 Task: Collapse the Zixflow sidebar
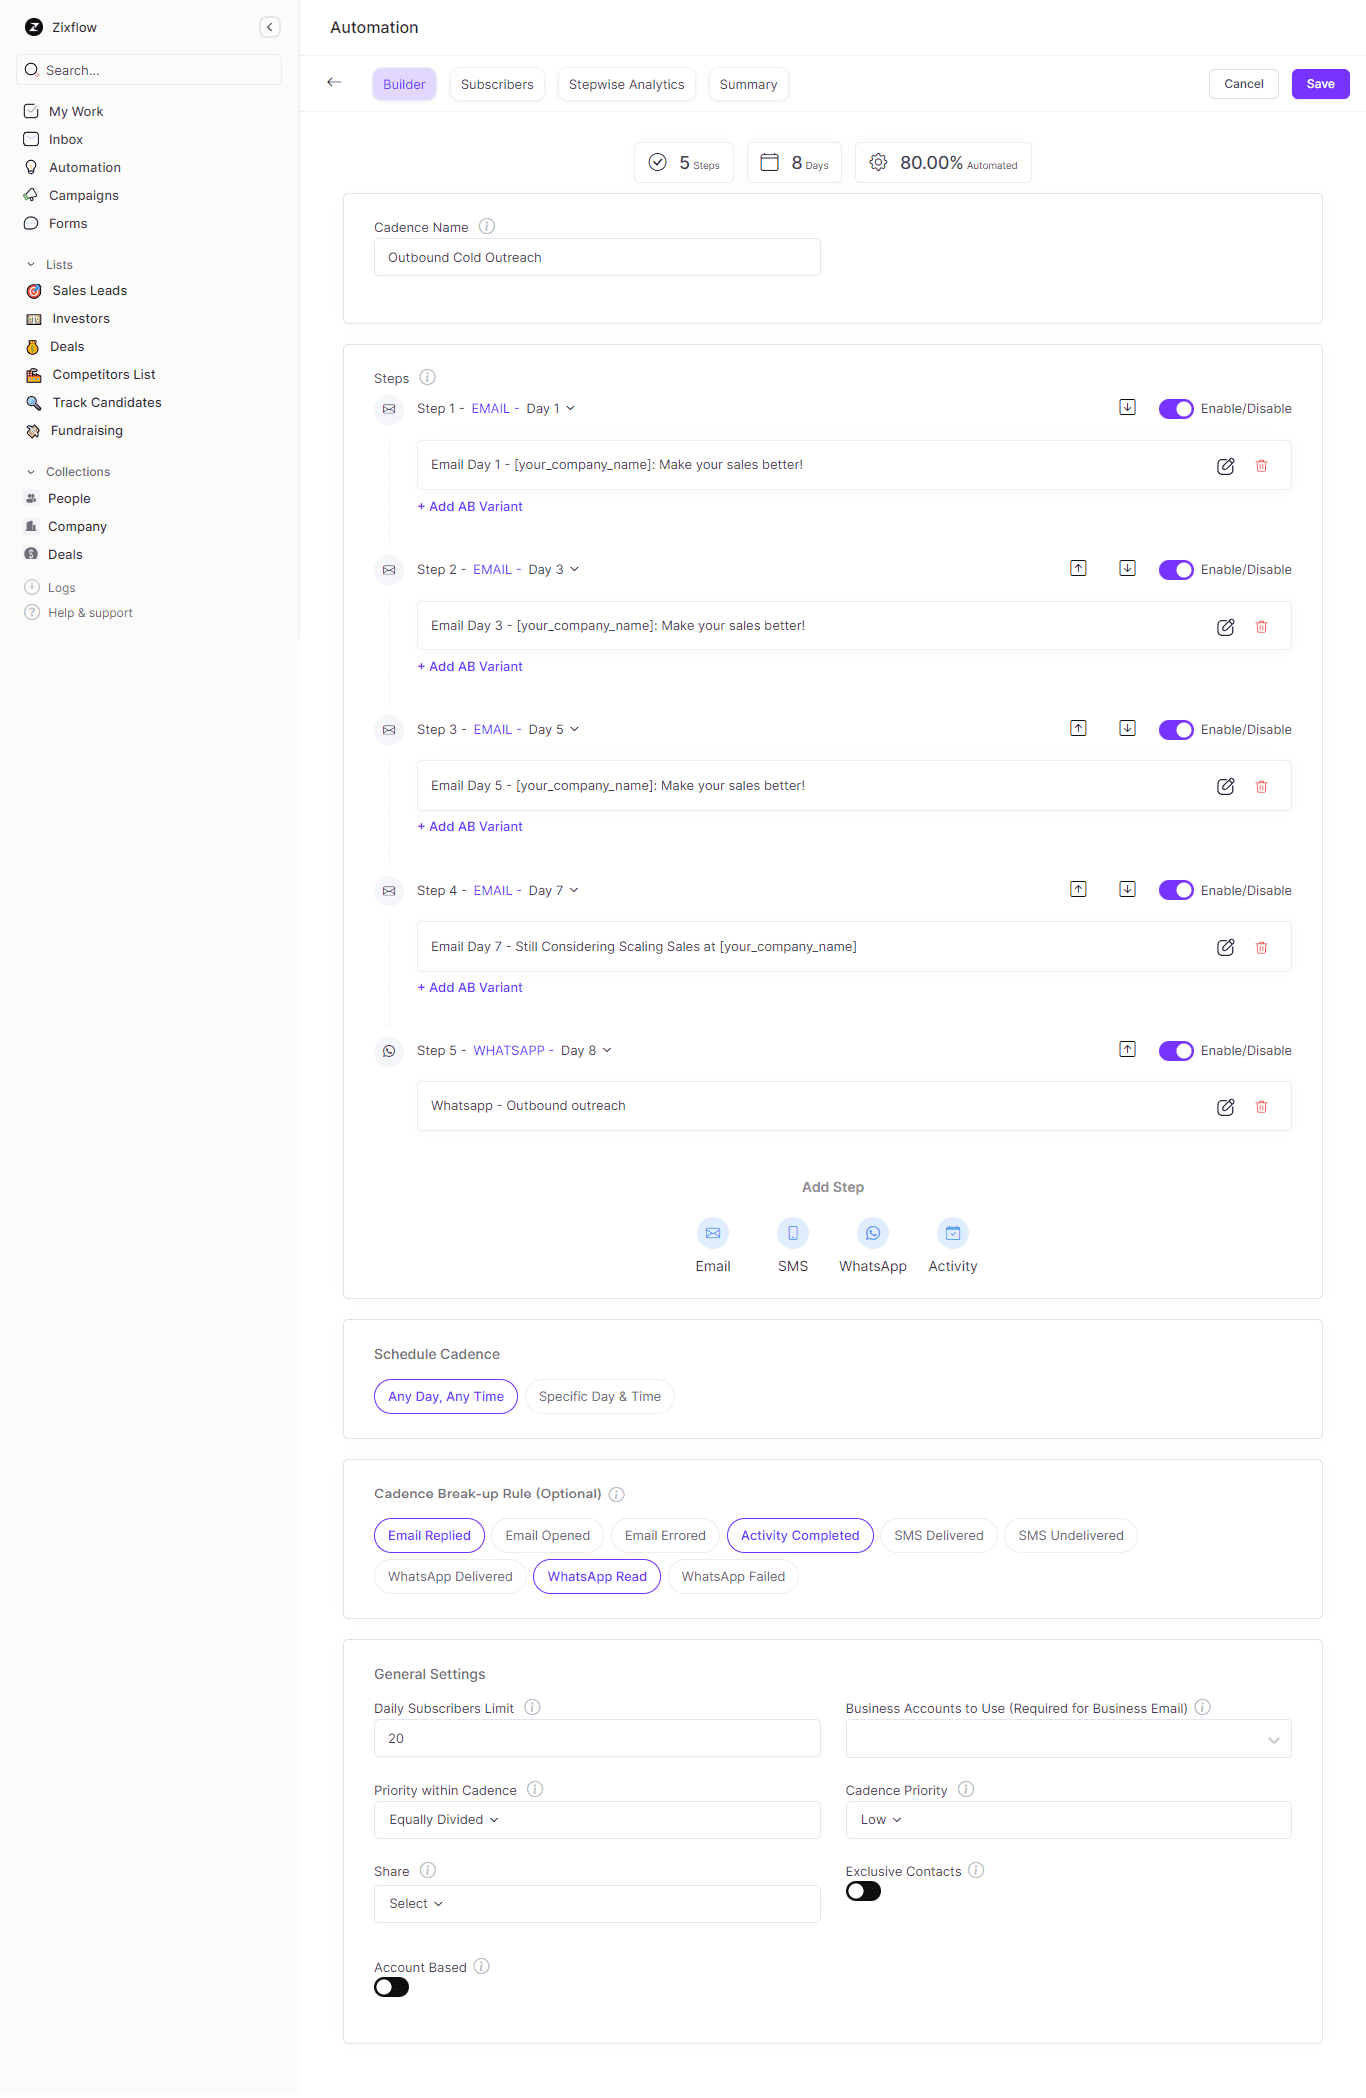click(x=270, y=27)
